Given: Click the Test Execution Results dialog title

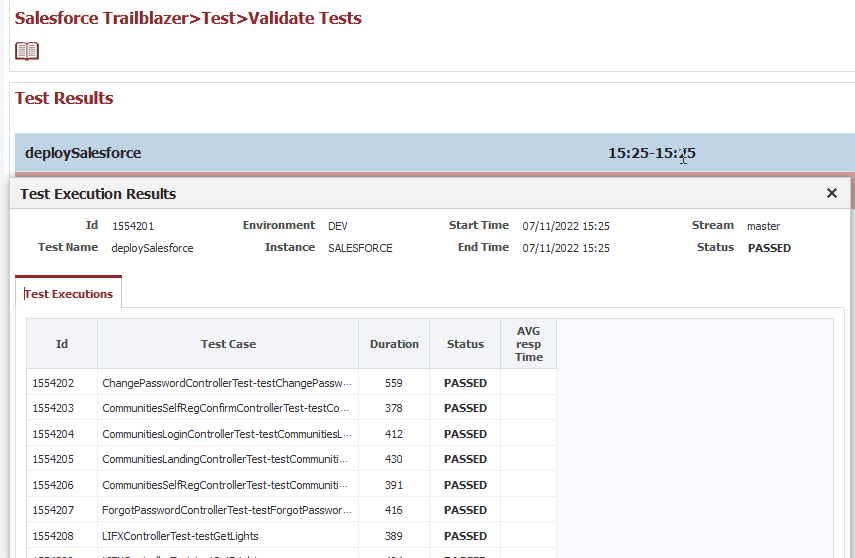Looking at the screenshot, I should tap(98, 194).
